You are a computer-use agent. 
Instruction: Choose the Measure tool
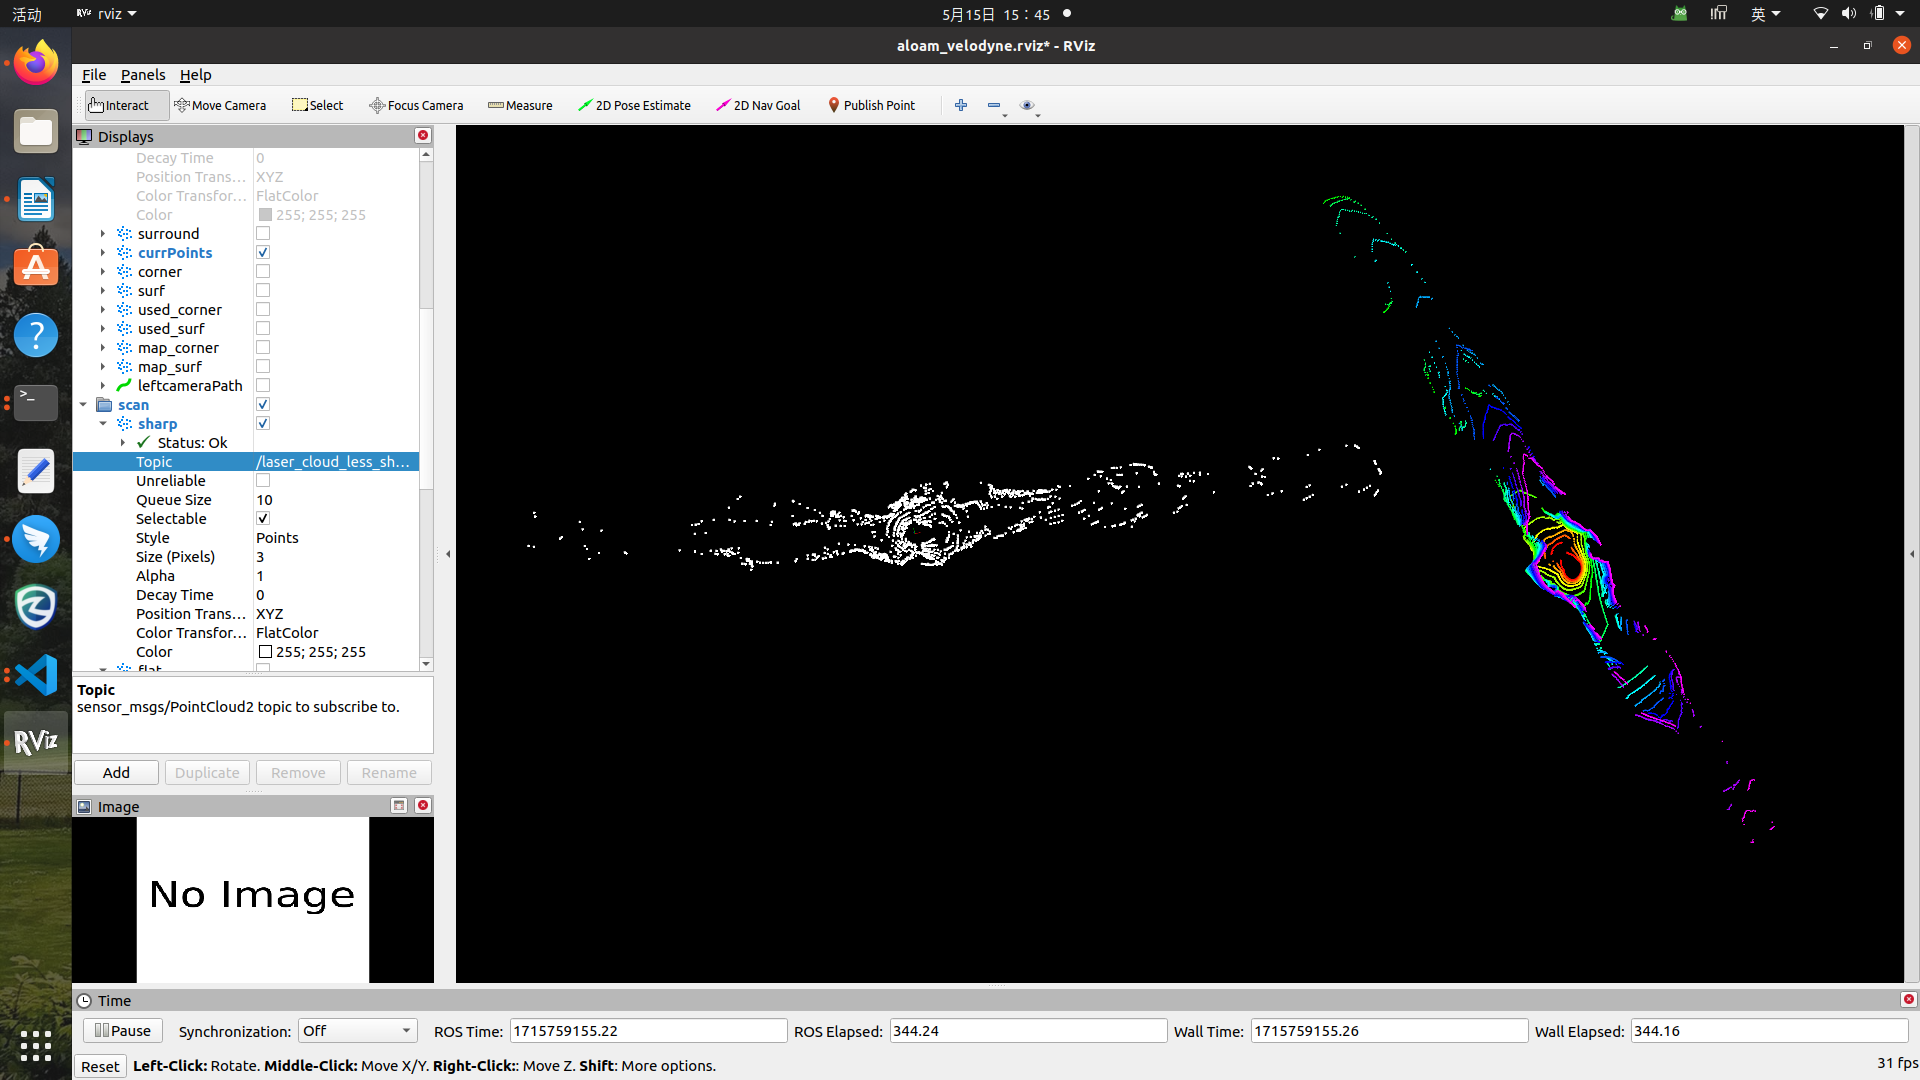(520, 105)
